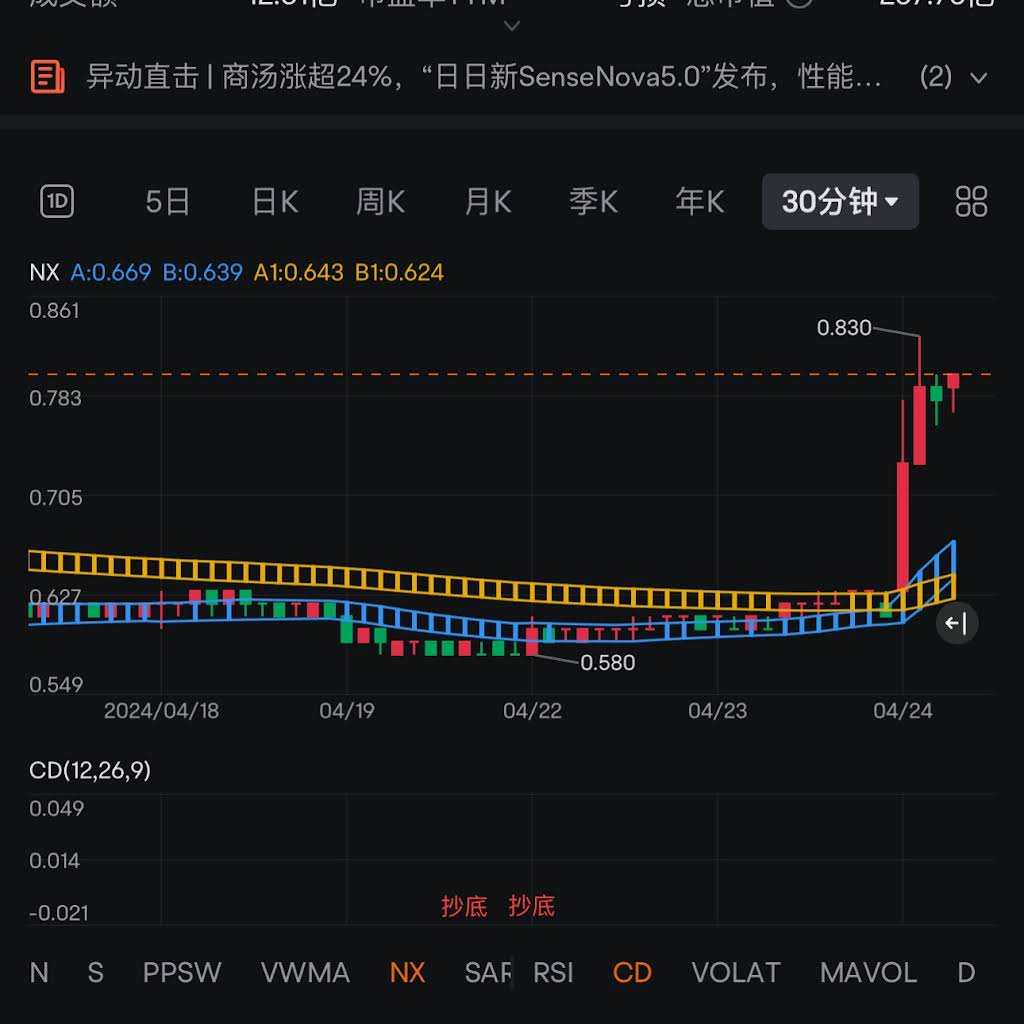Enable the RSI indicator
The width and height of the screenshot is (1024, 1024).
coord(553,972)
